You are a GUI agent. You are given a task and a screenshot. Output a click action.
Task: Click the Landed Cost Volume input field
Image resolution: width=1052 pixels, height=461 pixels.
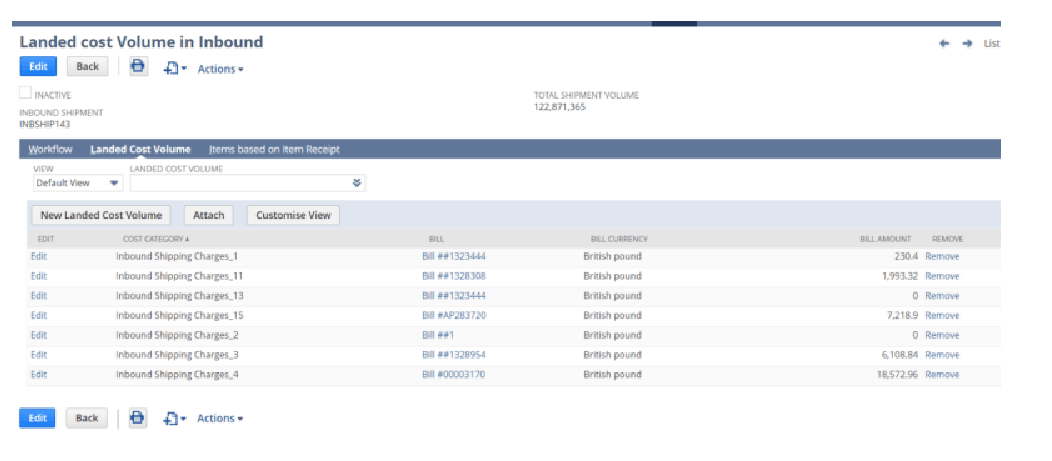(247, 183)
